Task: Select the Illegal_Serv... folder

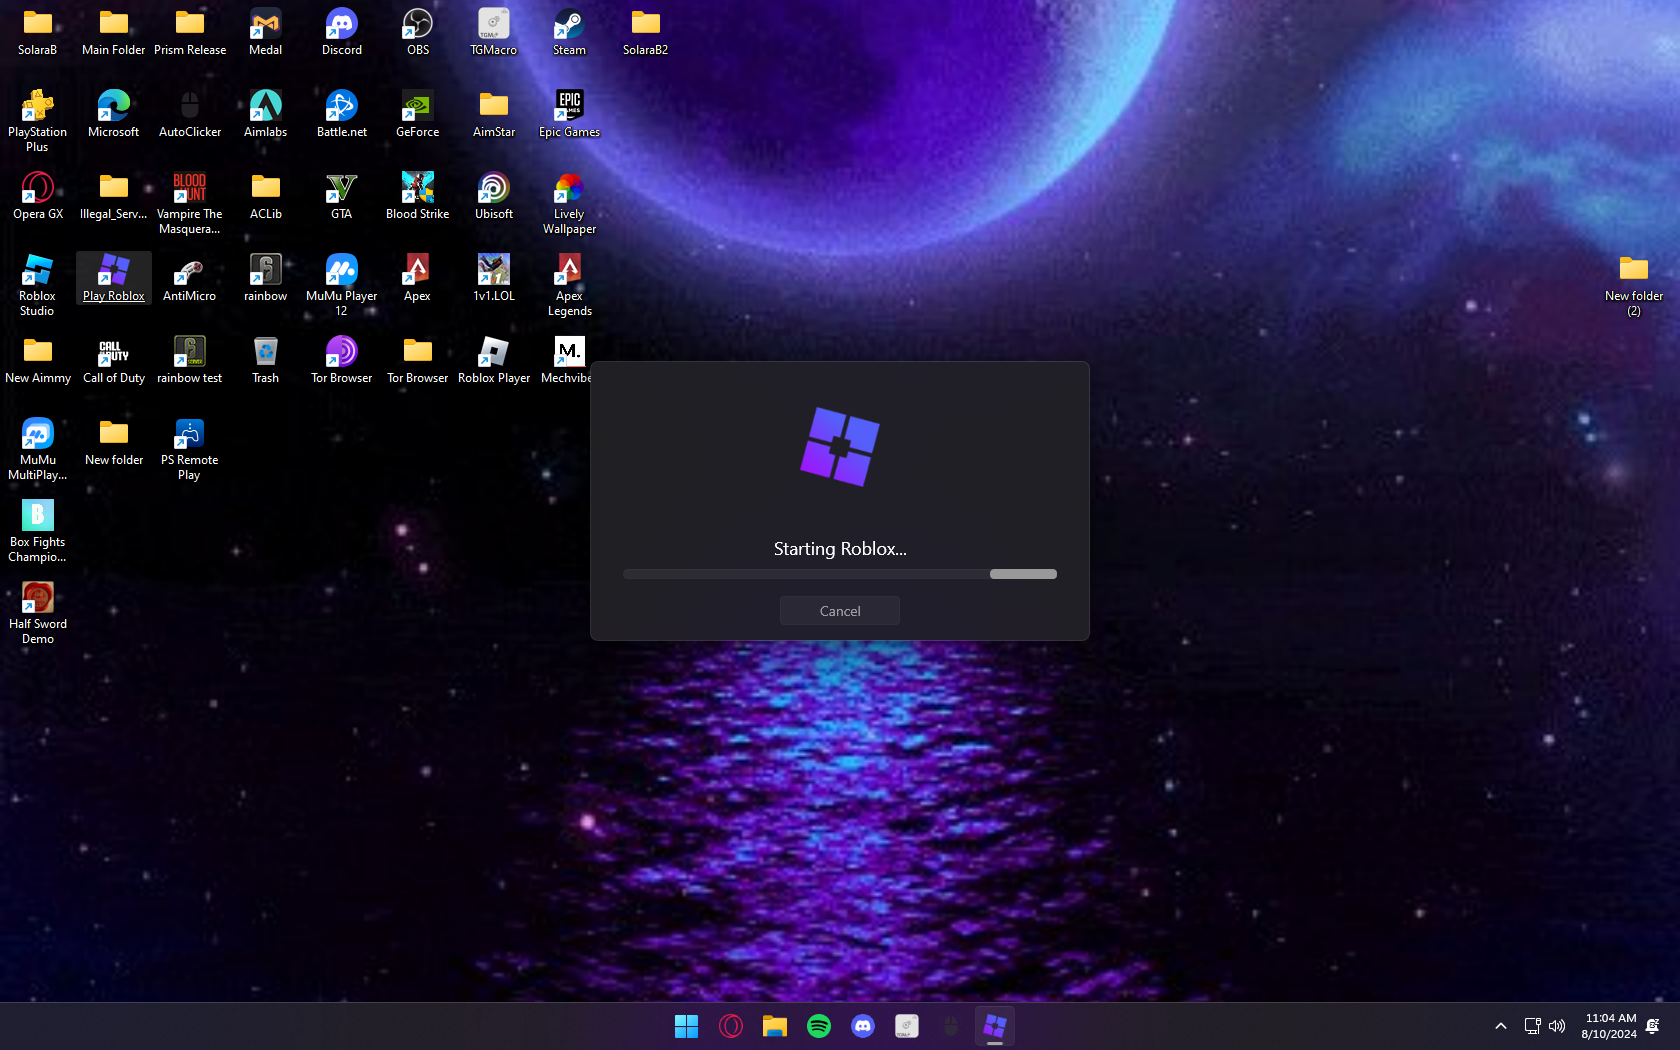Action: (114, 196)
